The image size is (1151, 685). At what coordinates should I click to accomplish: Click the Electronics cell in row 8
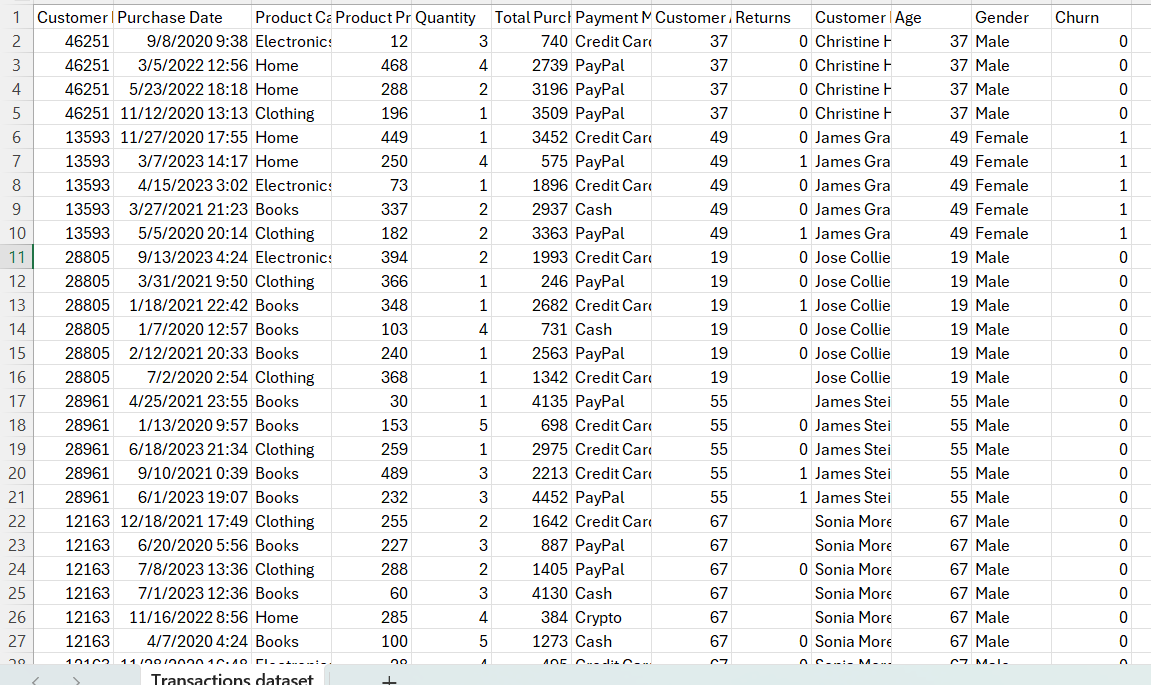pos(293,185)
